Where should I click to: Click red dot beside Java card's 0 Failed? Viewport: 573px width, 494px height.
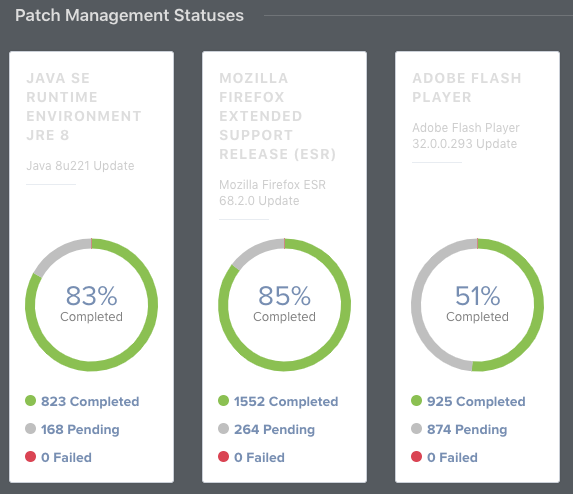pos(31,456)
